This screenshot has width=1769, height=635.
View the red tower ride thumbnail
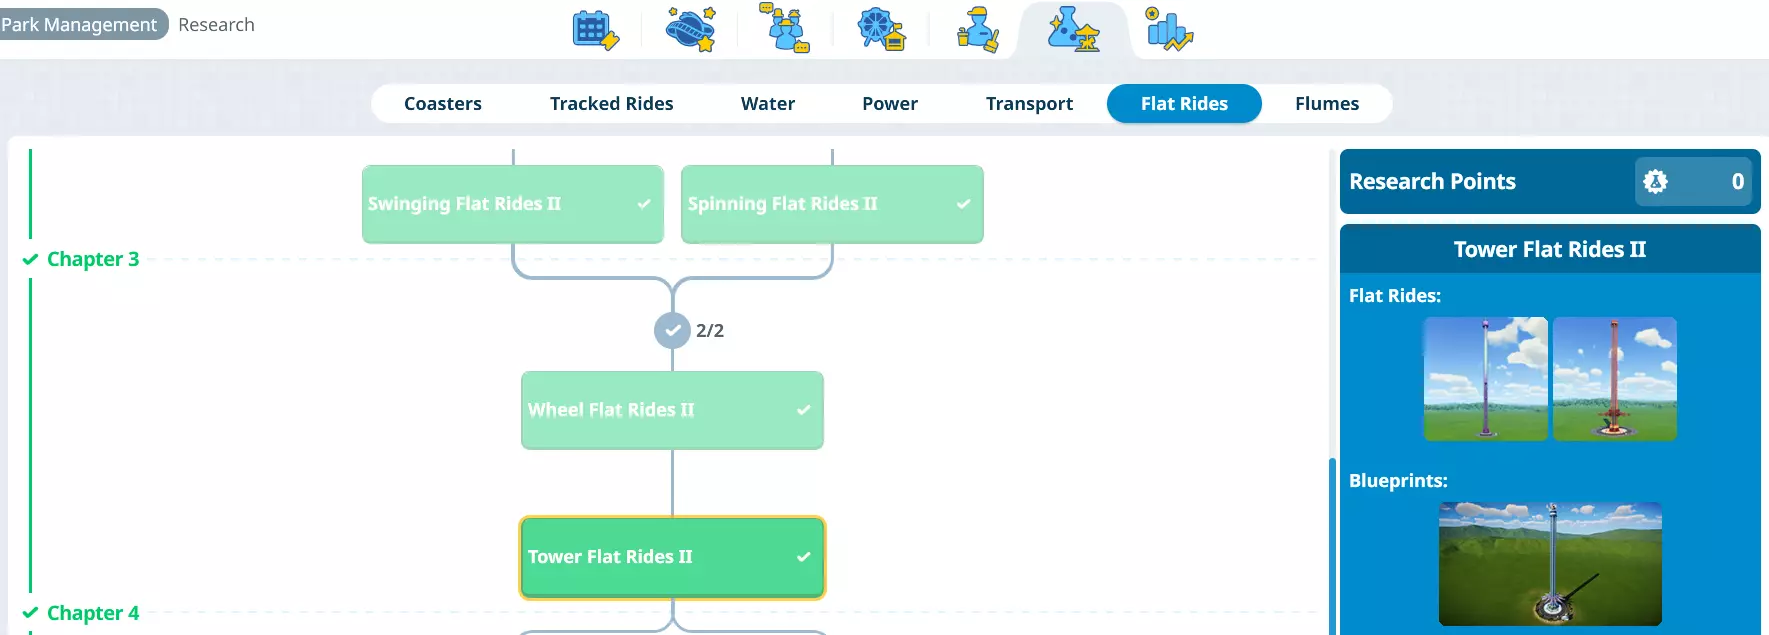click(x=1614, y=379)
